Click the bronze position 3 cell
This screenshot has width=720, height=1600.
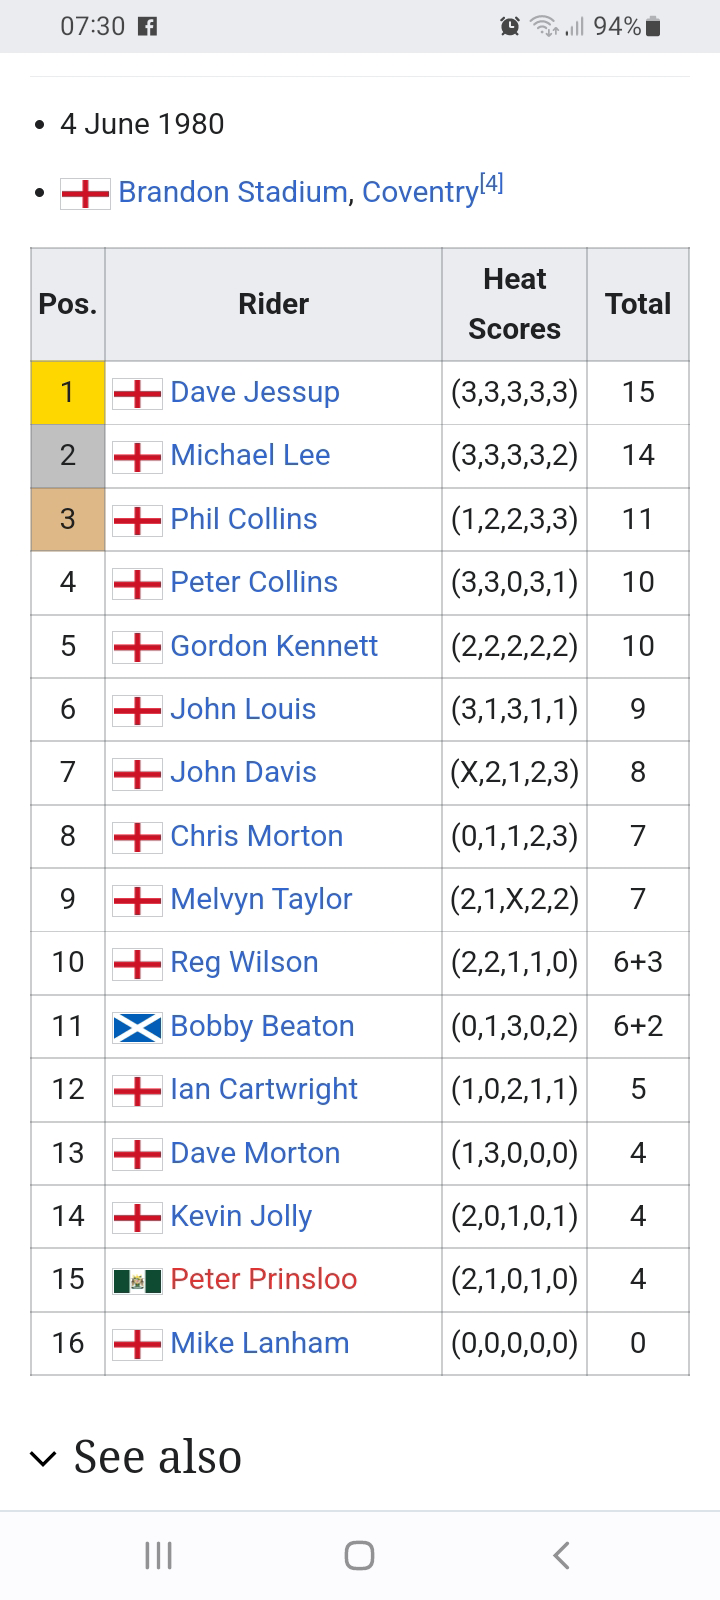(68, 519)
